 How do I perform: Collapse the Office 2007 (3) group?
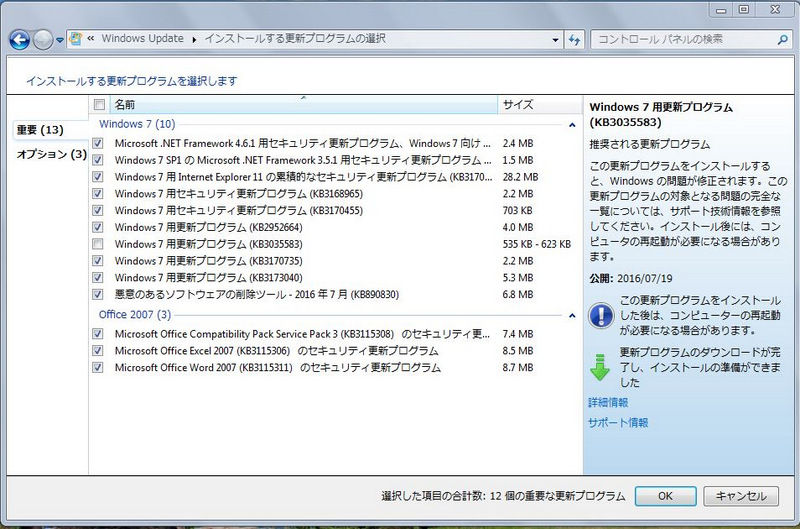[x=572, y=316]
